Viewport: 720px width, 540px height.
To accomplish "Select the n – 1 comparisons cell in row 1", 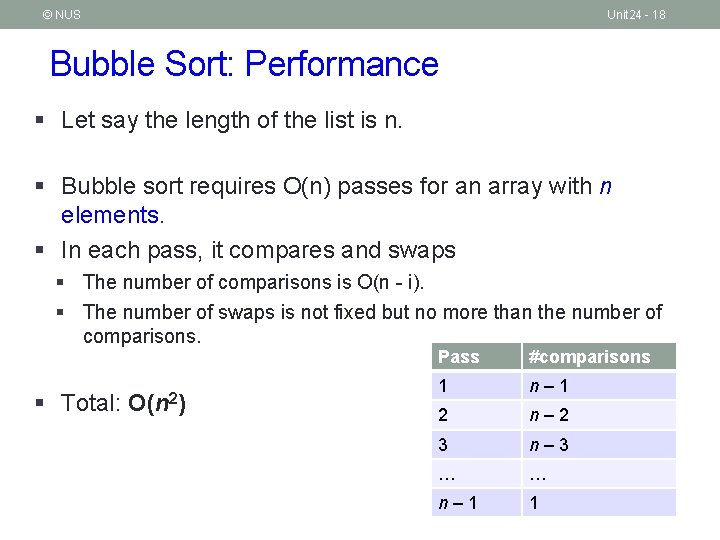I will [599, 386].
